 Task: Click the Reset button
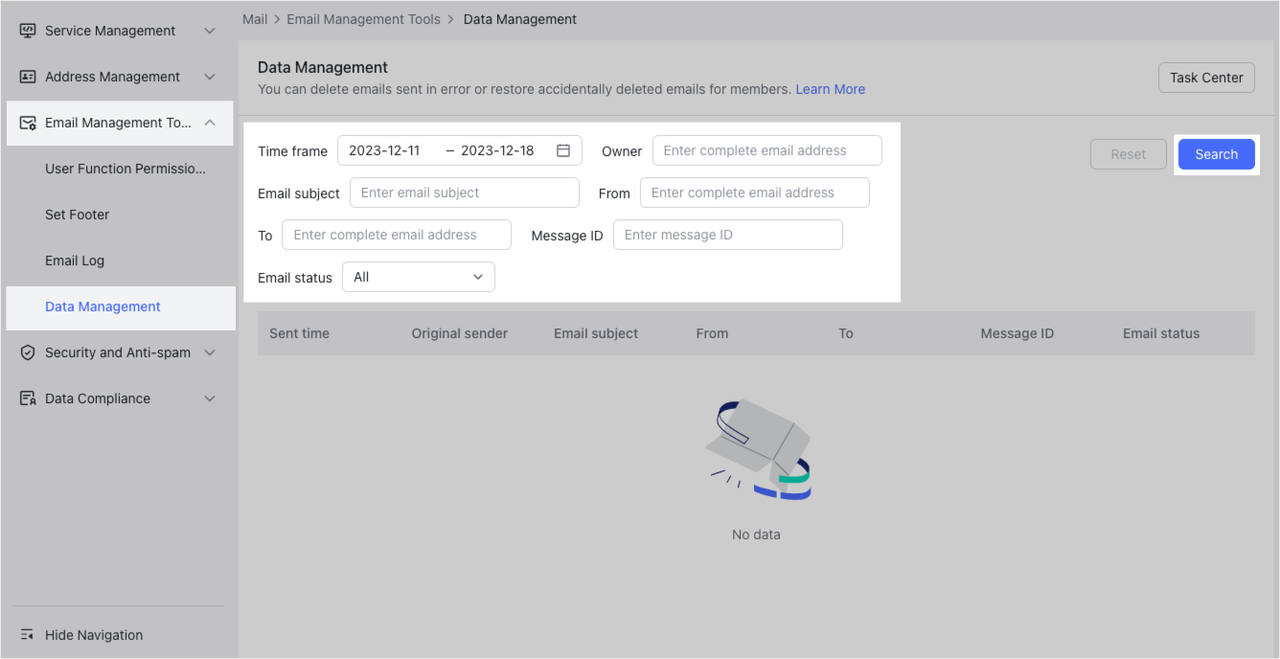[x=1128, y=154]
